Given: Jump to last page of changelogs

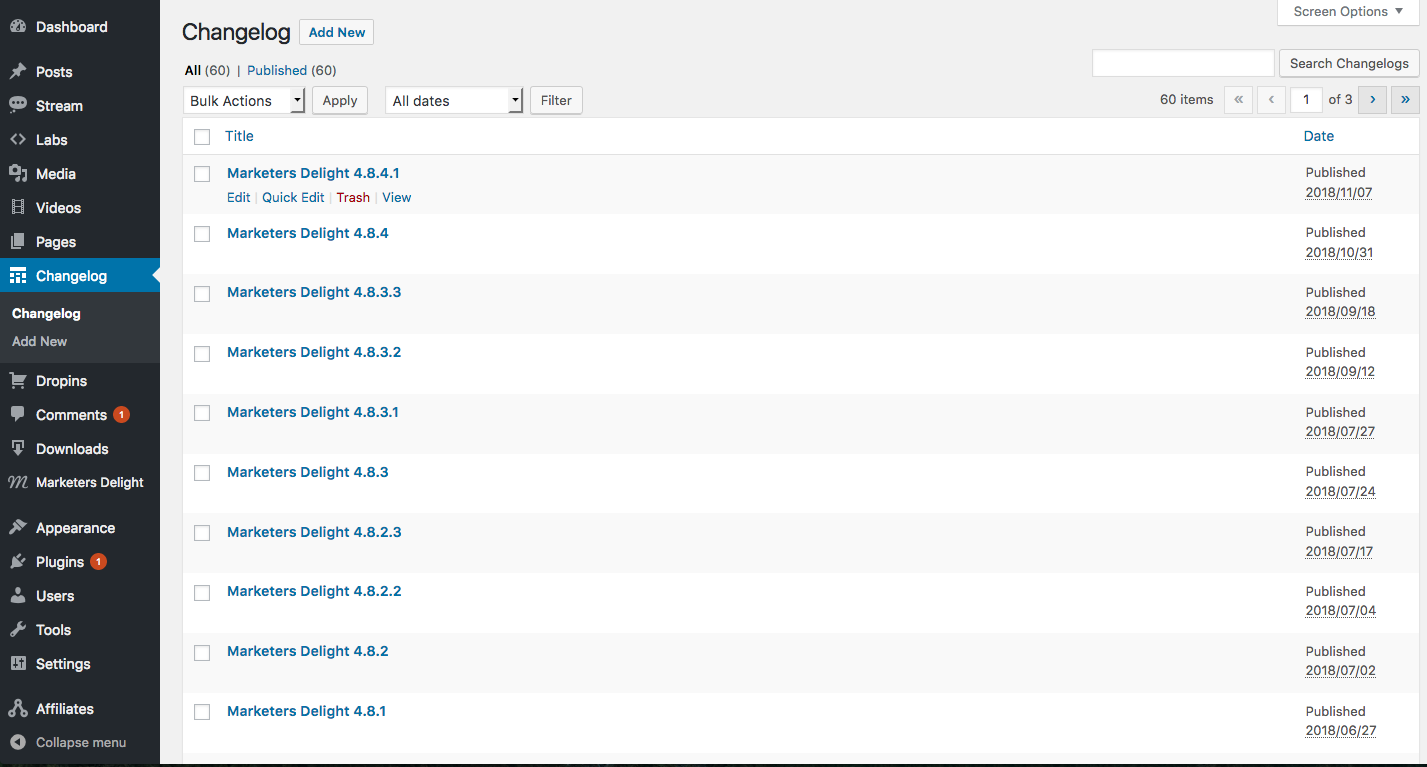Looking at the screenshot, I should [1405, 100].
